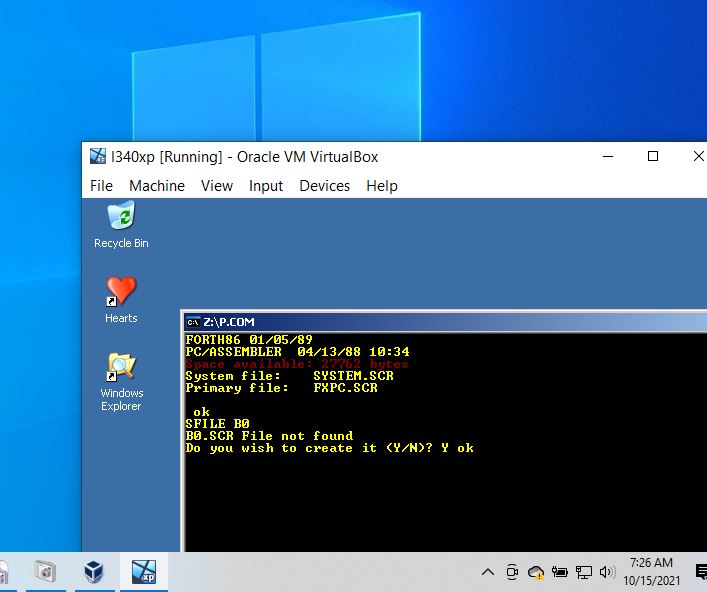Screen dimensions: 707x592
Task: Click the 'FORTH86 01/05/89' line
Action: 249,340
